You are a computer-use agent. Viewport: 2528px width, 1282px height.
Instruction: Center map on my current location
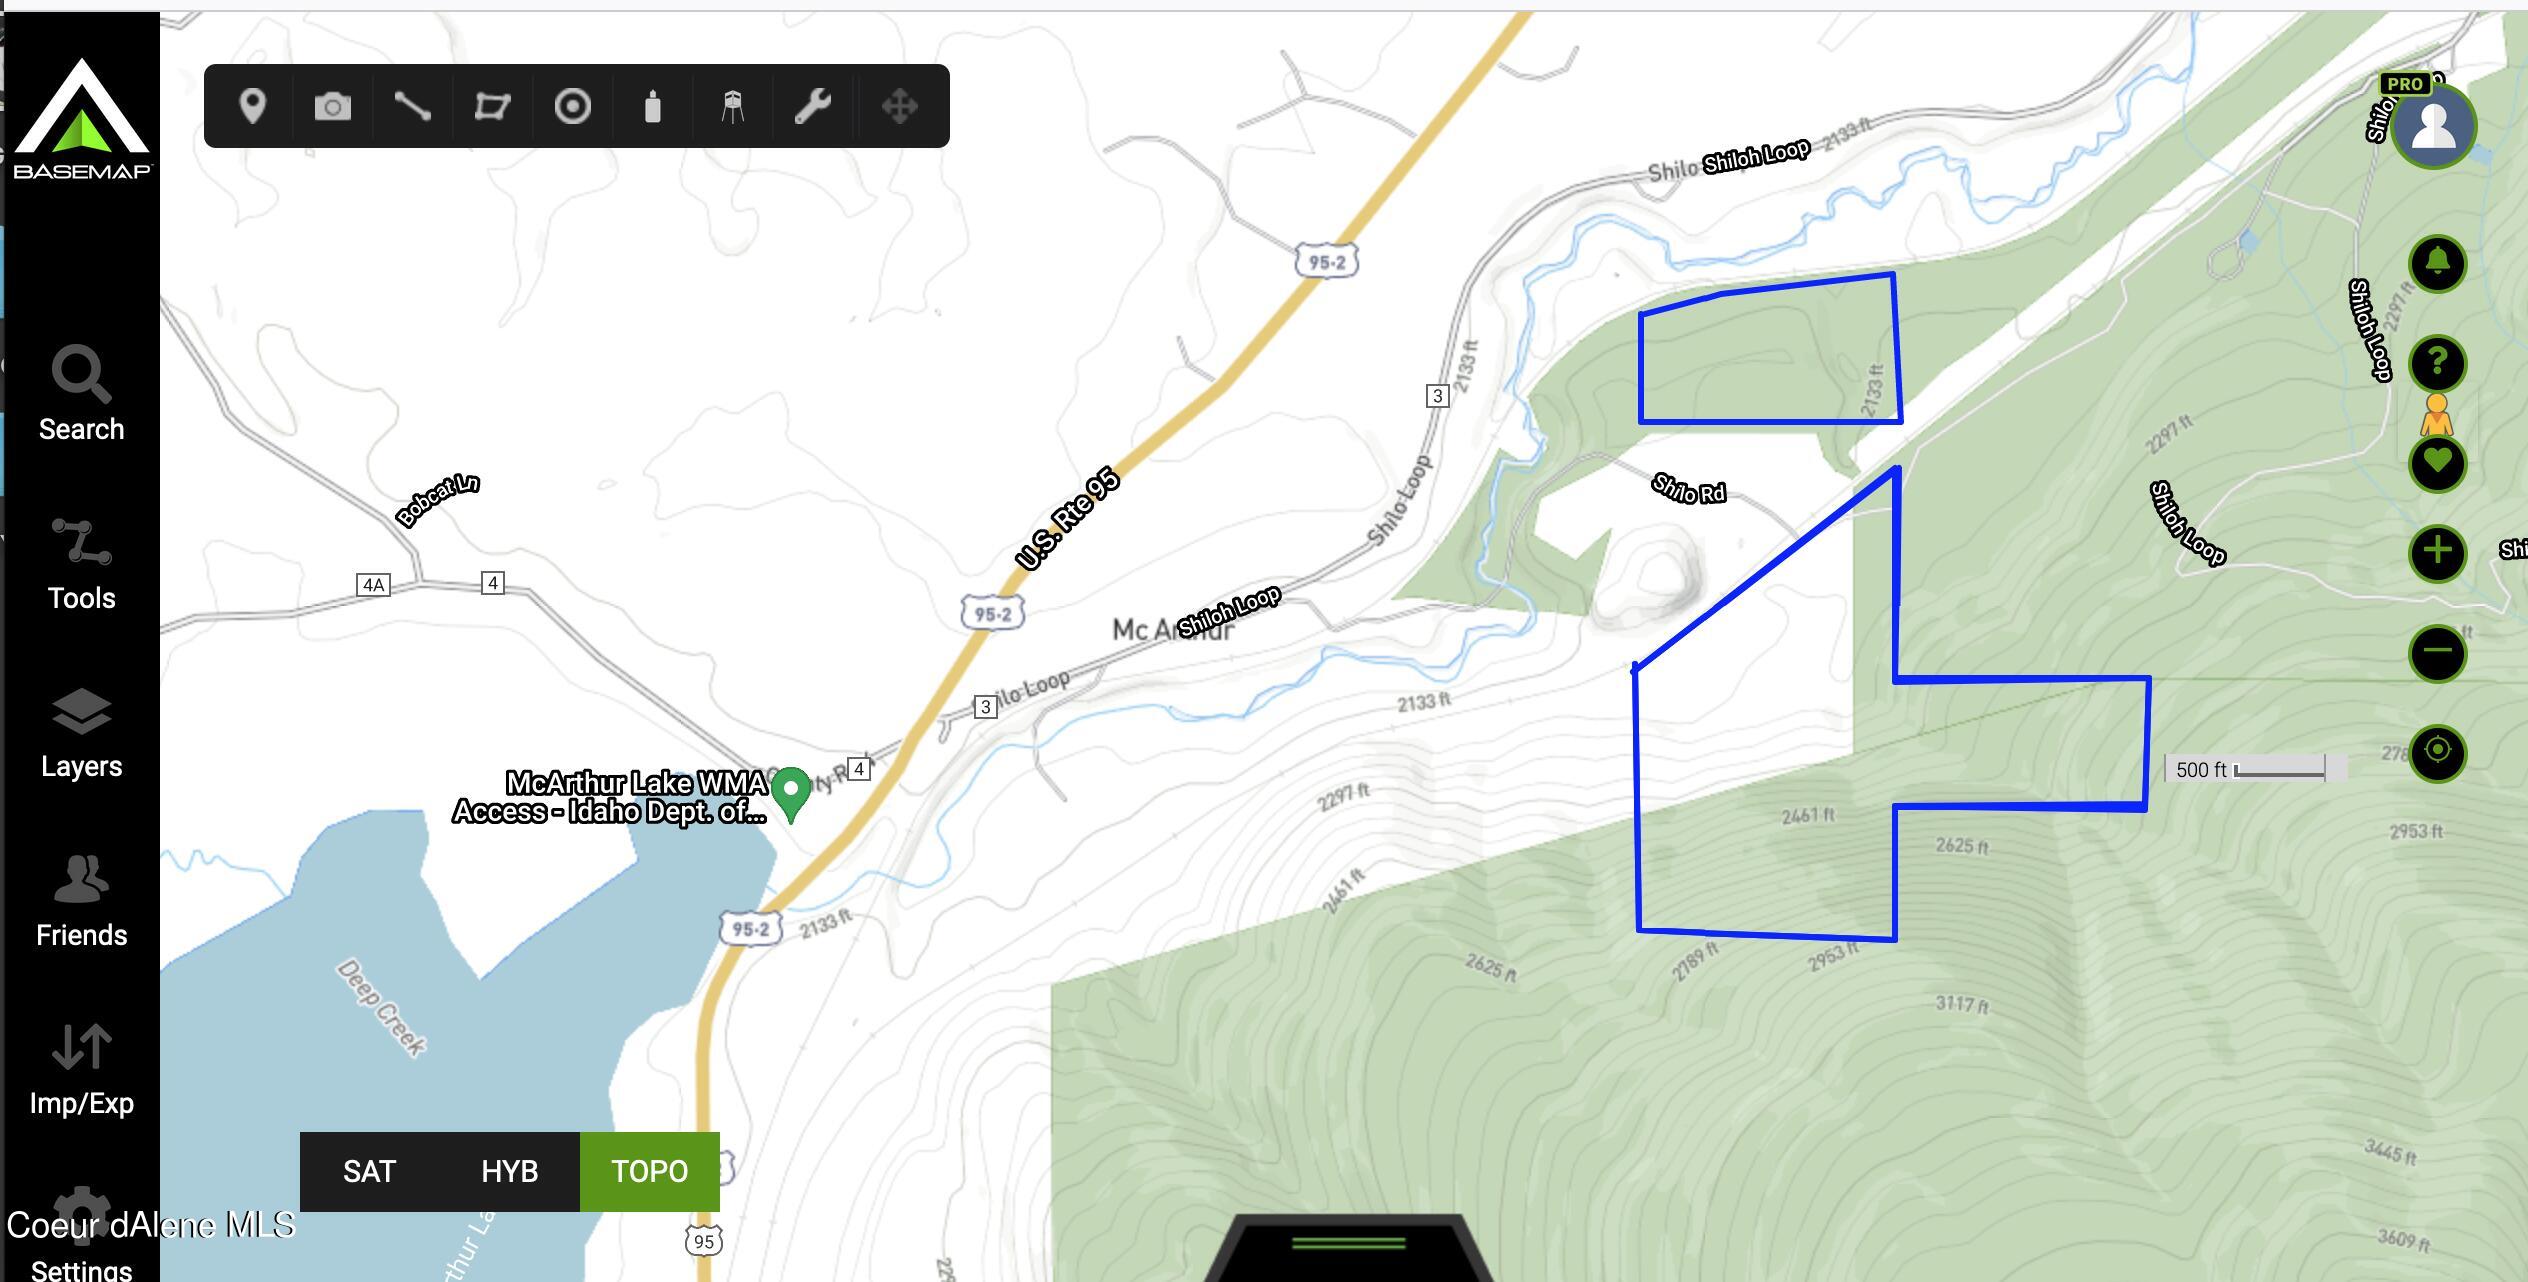[x=2438, y=752]
